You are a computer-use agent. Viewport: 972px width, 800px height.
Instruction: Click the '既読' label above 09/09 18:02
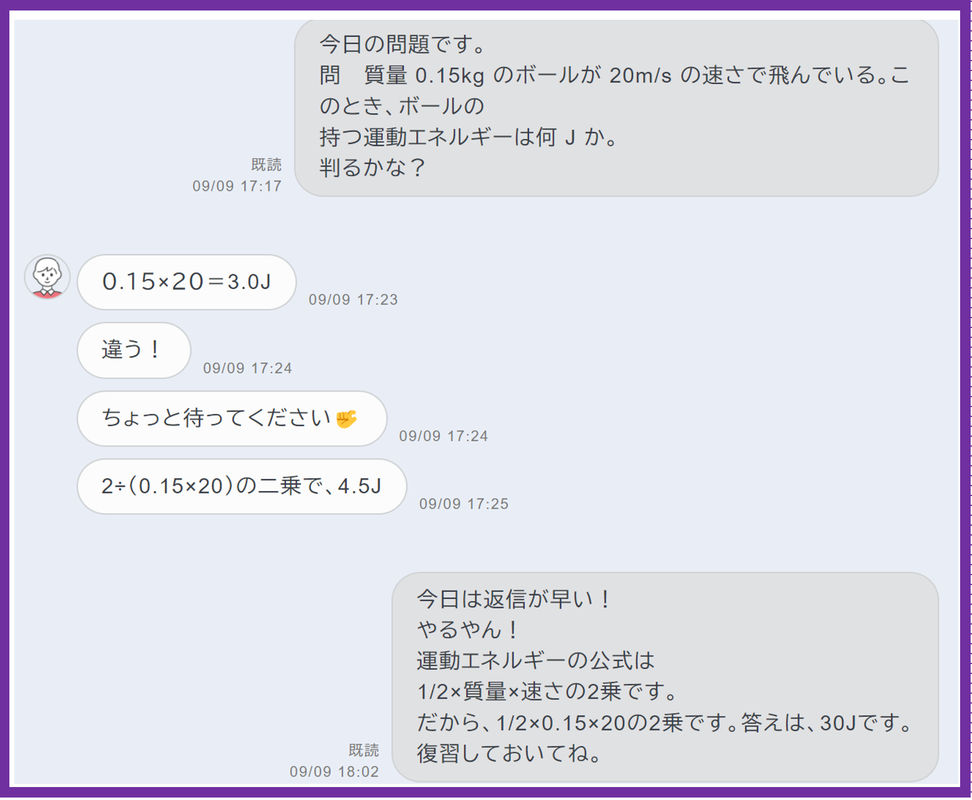(x=364, y=750)
